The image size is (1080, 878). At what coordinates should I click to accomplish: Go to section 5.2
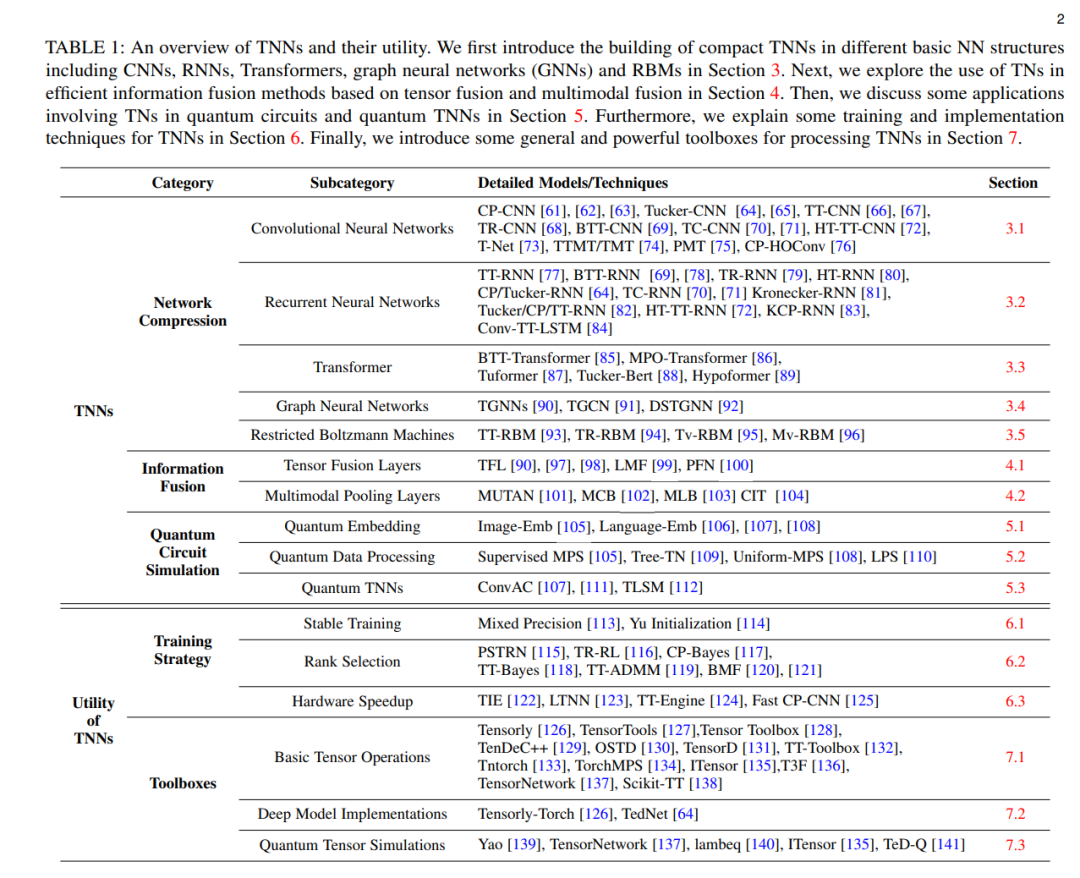point(1015,556)
